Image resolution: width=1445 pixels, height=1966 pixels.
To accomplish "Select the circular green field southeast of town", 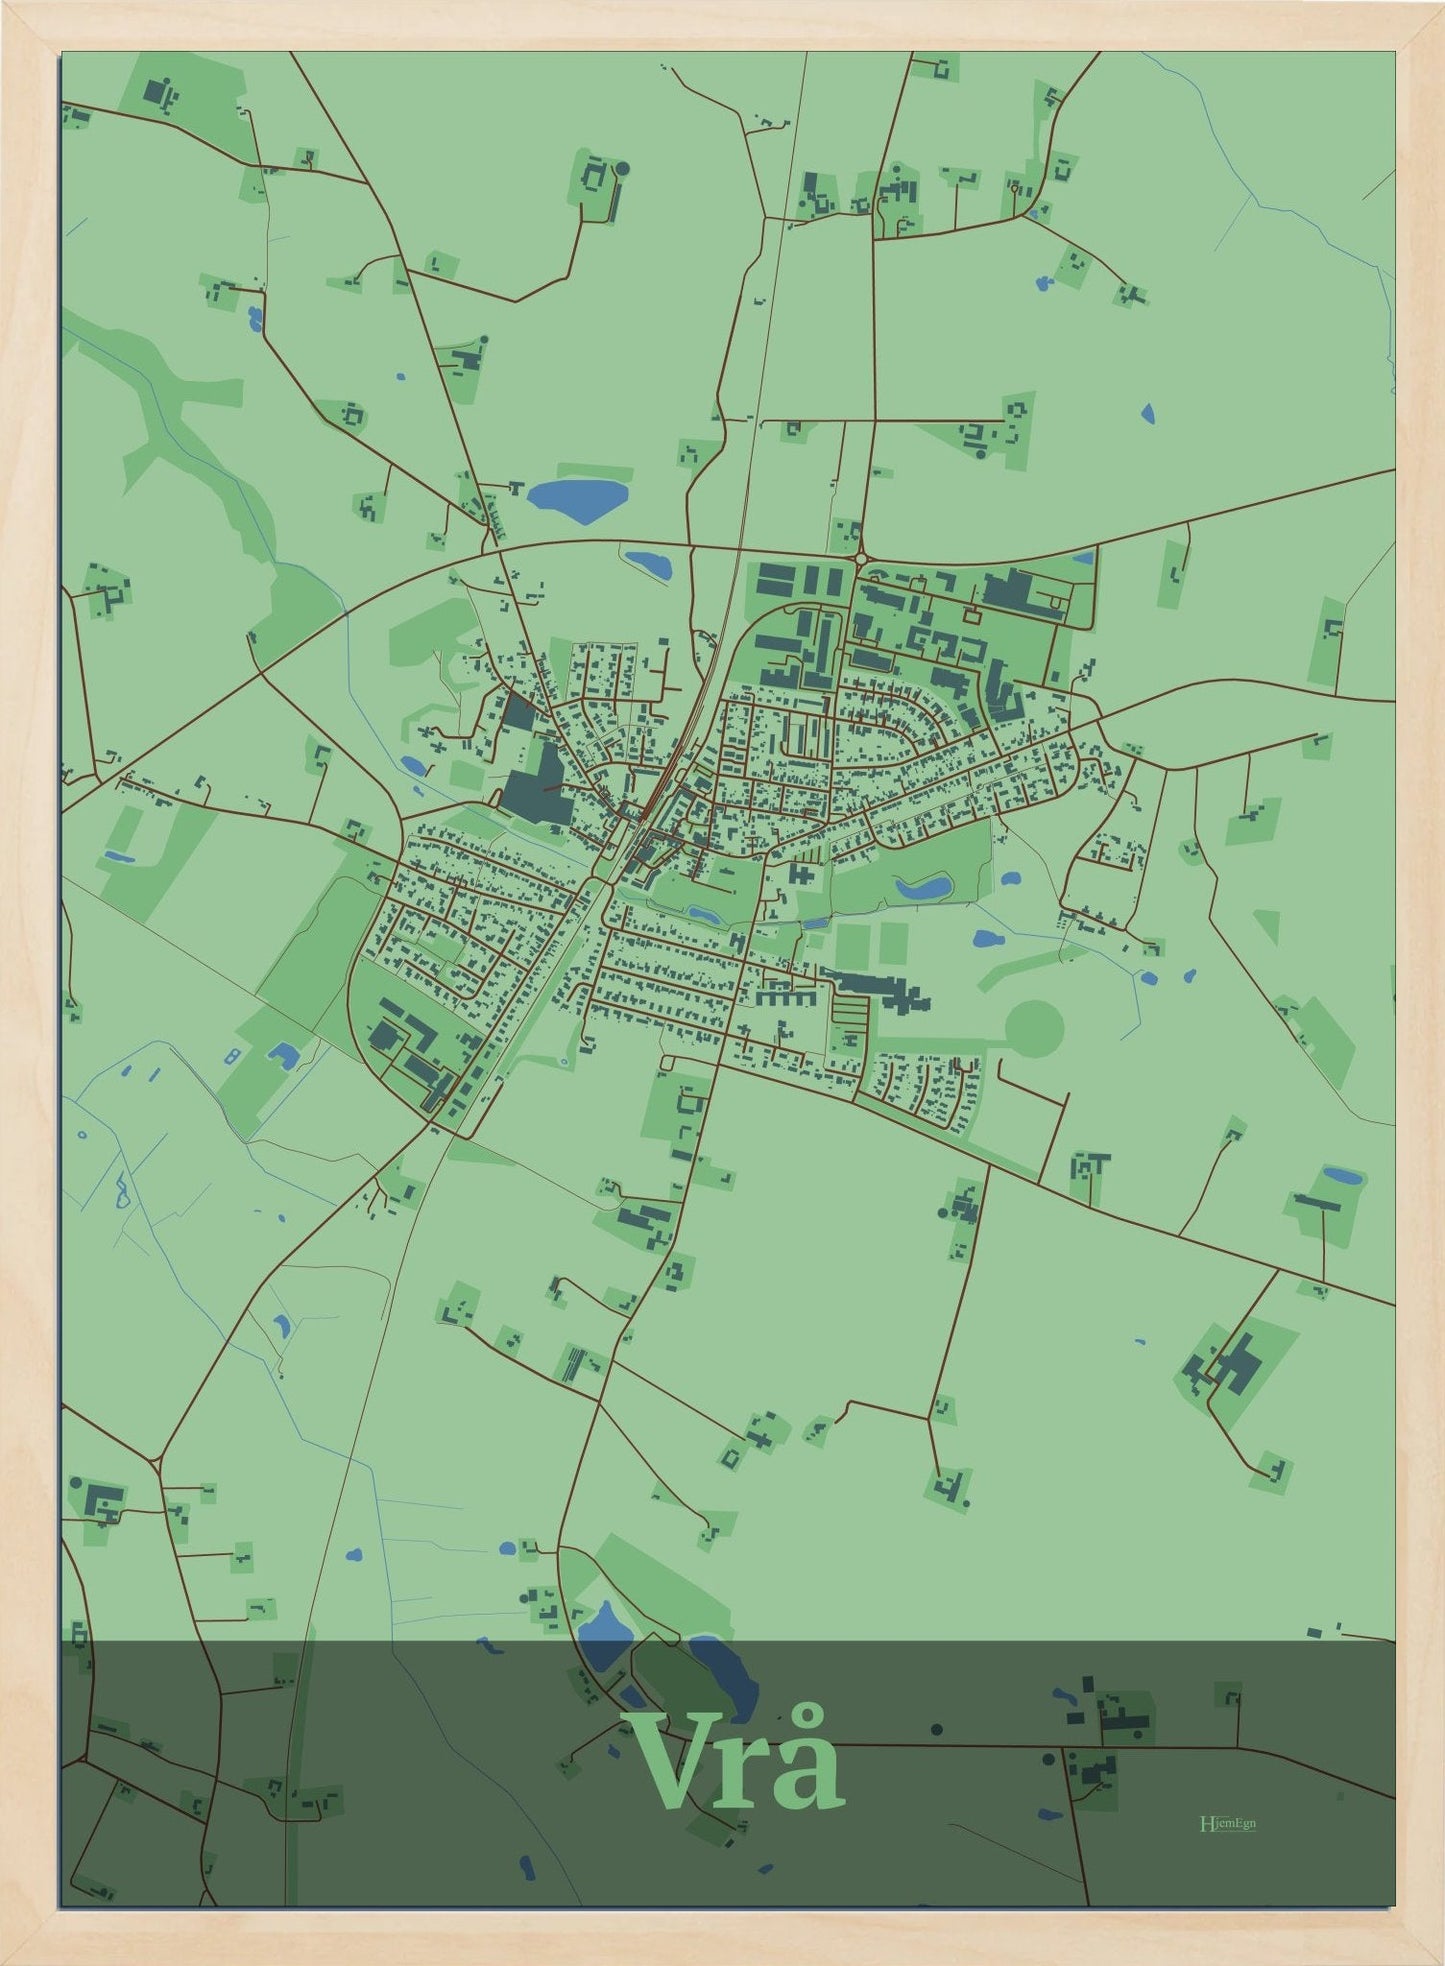I will 1034,1028.
